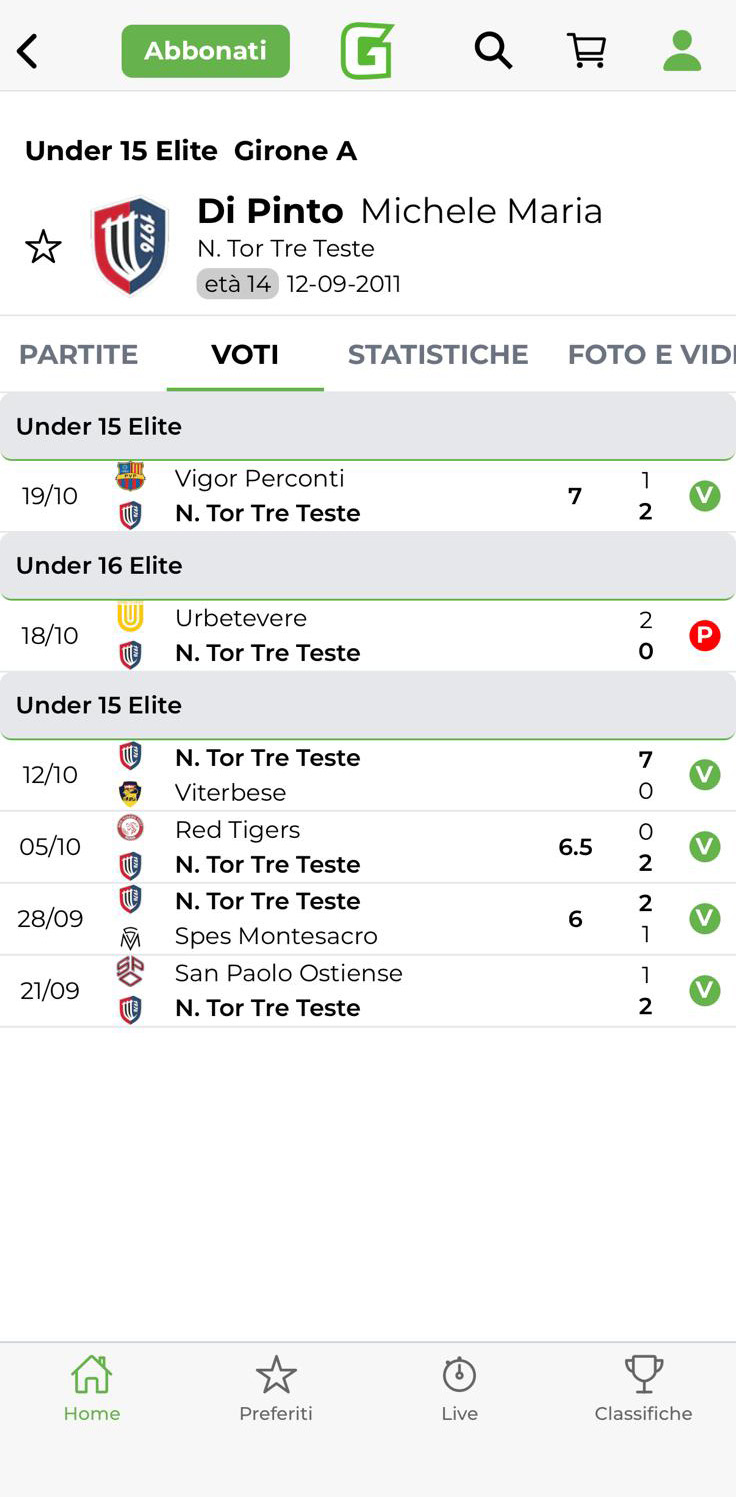Click the red P loss badge
Screen dimensions: 736x1497
point(705,636)
